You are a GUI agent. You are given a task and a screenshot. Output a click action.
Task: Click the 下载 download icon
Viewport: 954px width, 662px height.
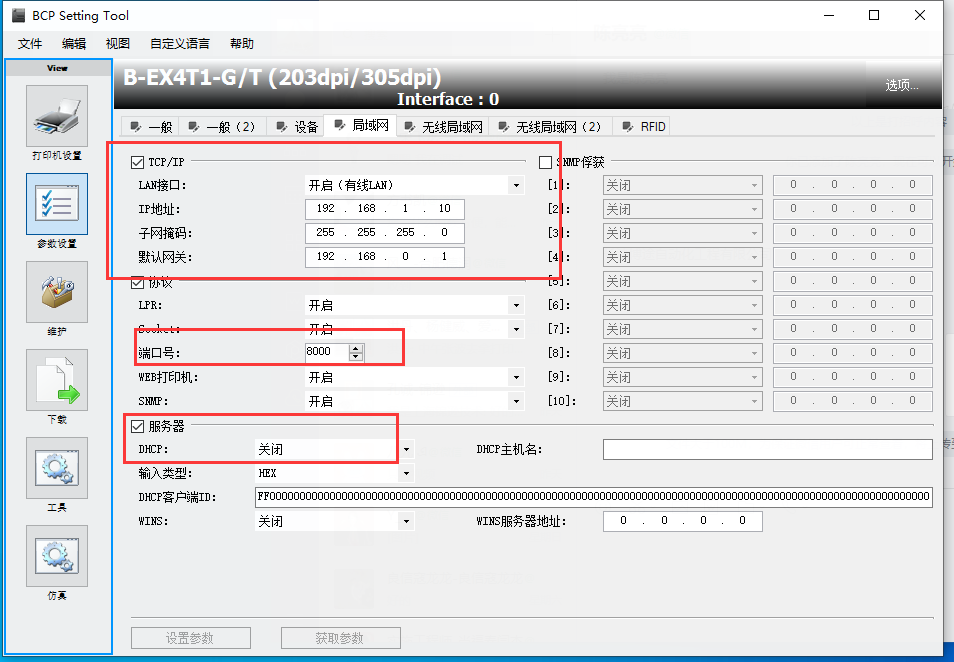click(57, 380)
